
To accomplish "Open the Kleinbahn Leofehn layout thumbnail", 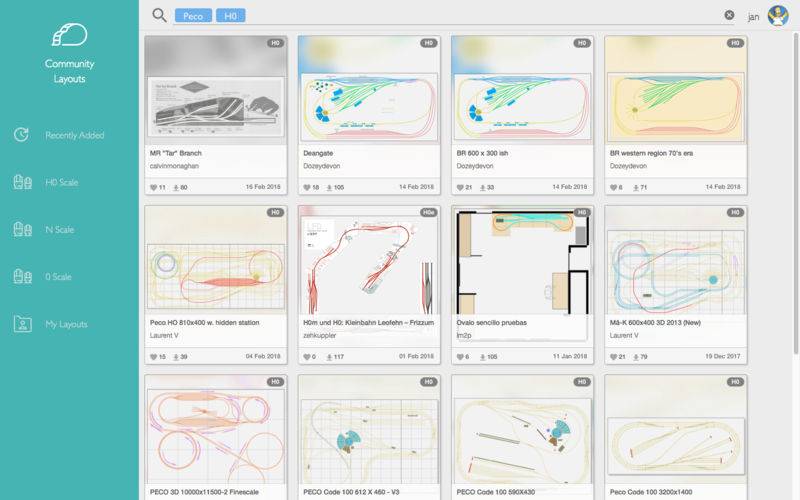I will pyautogui.click(x=369, y=260).
